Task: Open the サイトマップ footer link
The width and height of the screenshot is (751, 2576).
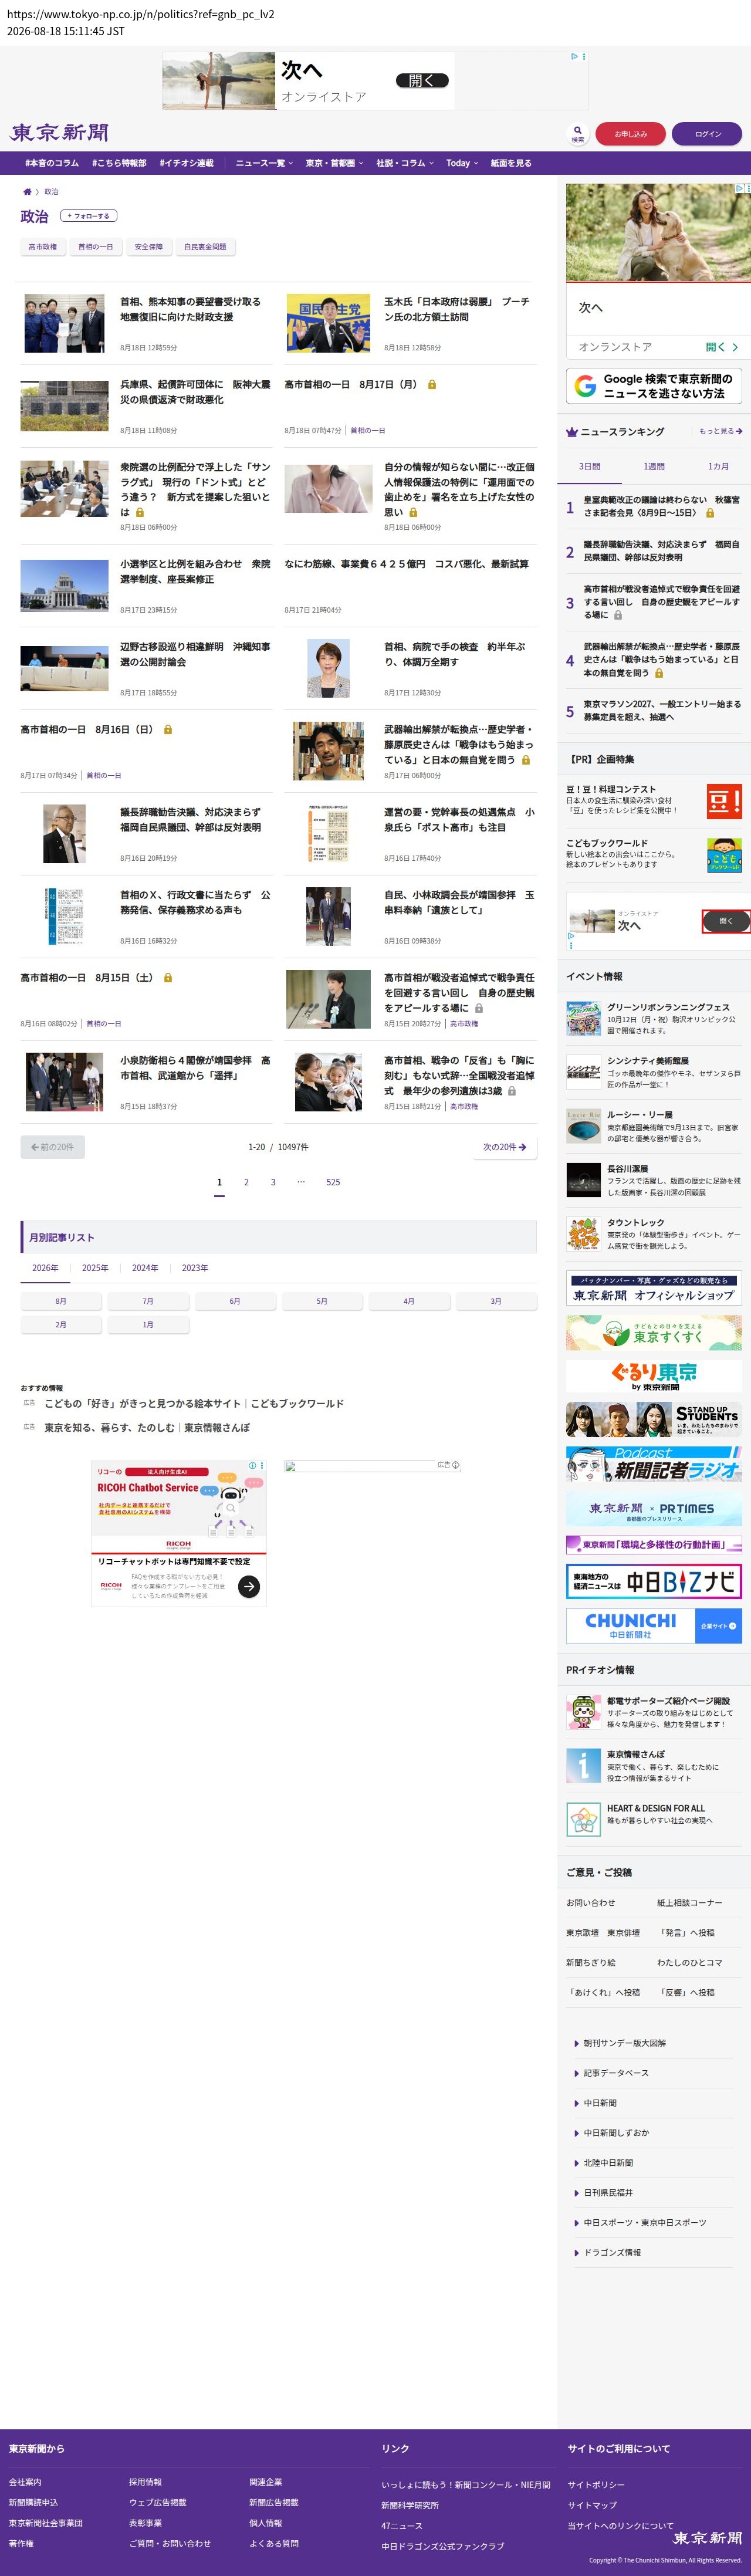Action: click(592, 2505)
